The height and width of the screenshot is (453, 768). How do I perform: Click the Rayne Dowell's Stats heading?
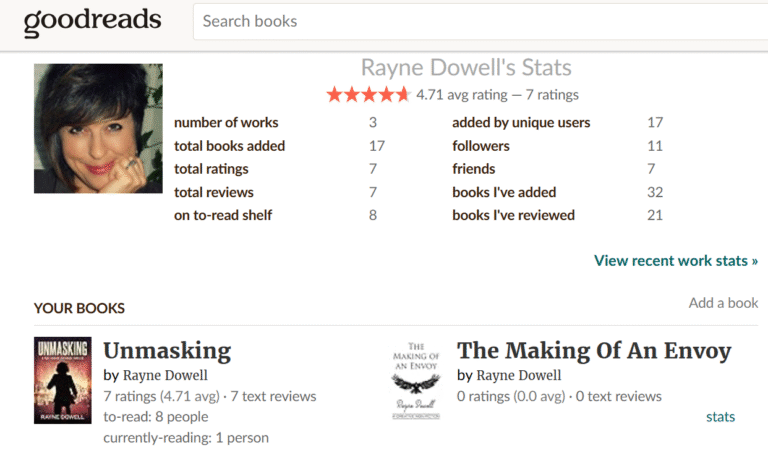click(x=466, y=68)
